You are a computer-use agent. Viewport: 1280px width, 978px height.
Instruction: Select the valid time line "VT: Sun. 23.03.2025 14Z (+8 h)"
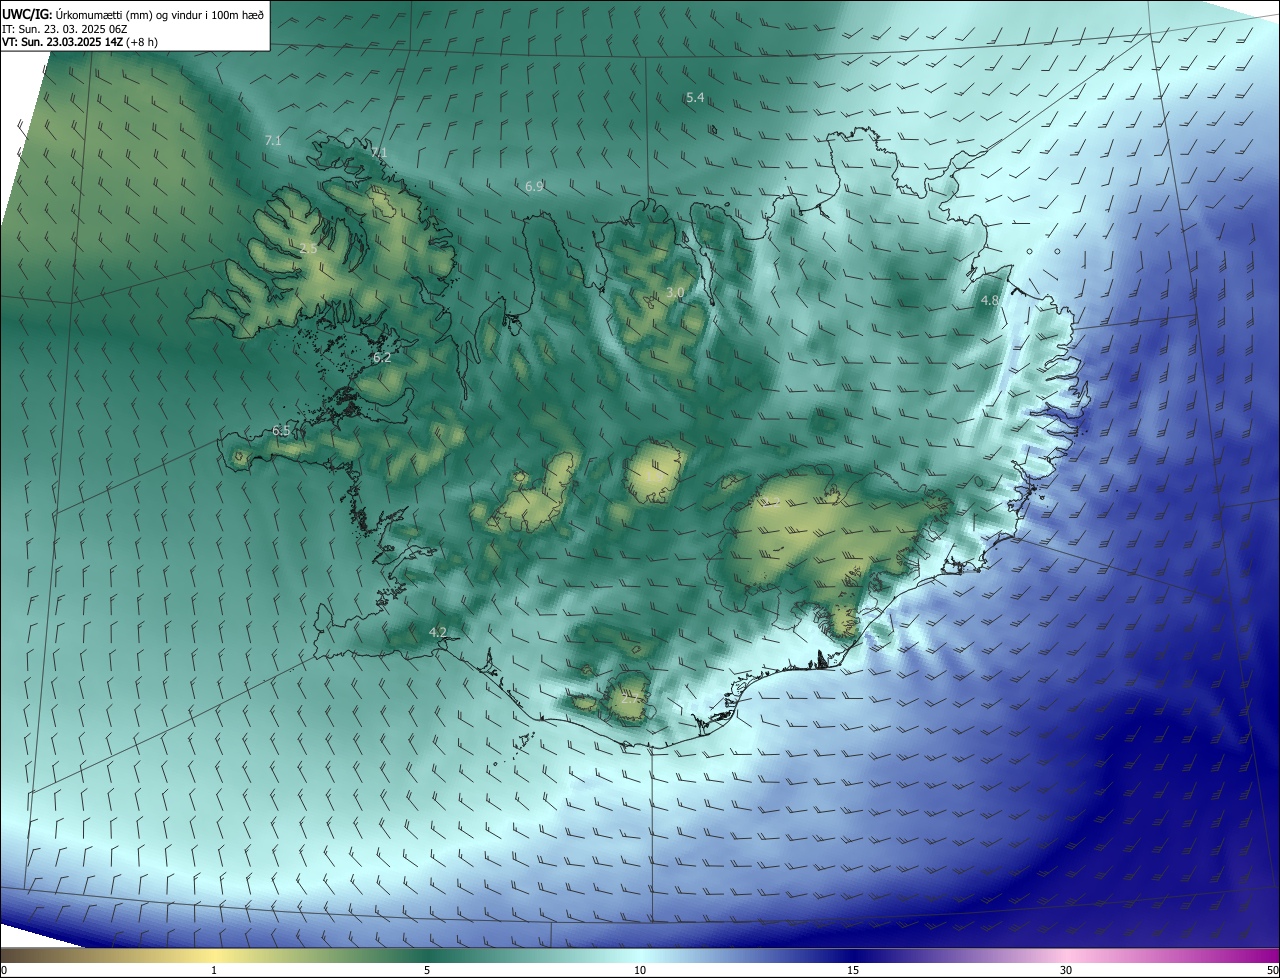click(x=80, y=42)
